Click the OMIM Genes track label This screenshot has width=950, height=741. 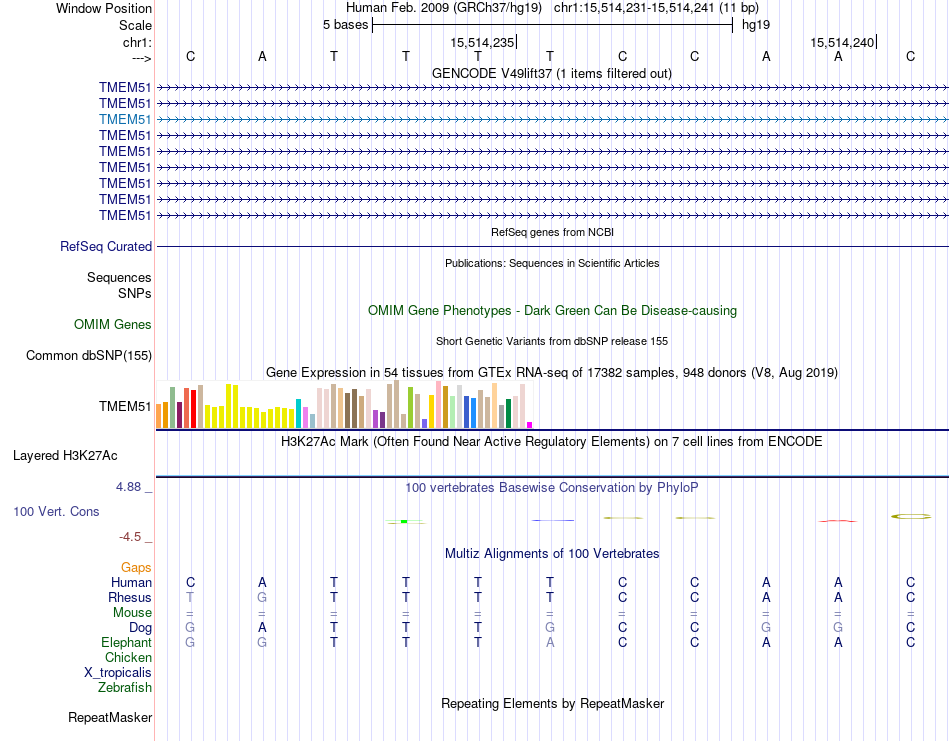click(112, 325)
